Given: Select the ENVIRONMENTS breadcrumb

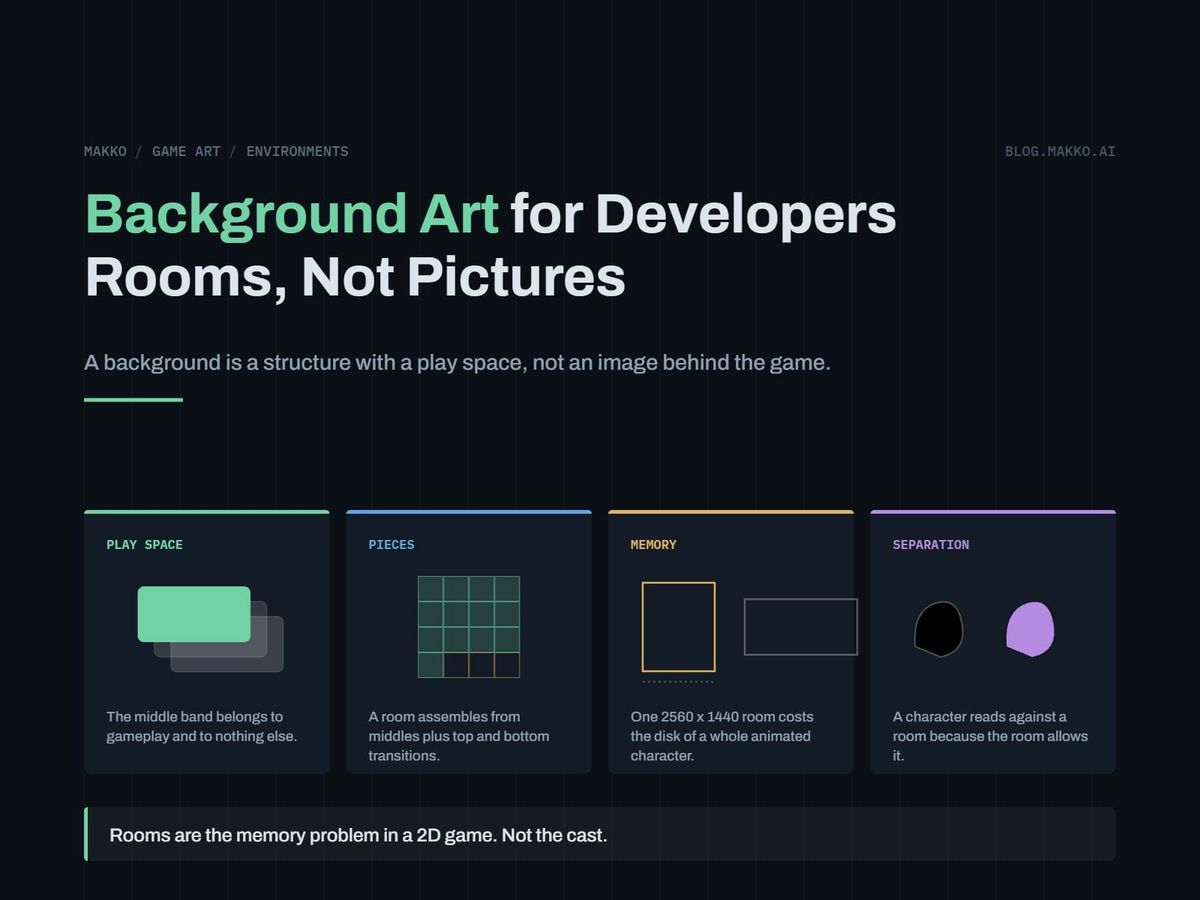Looking at the screenshot, I should pos(297,151).
